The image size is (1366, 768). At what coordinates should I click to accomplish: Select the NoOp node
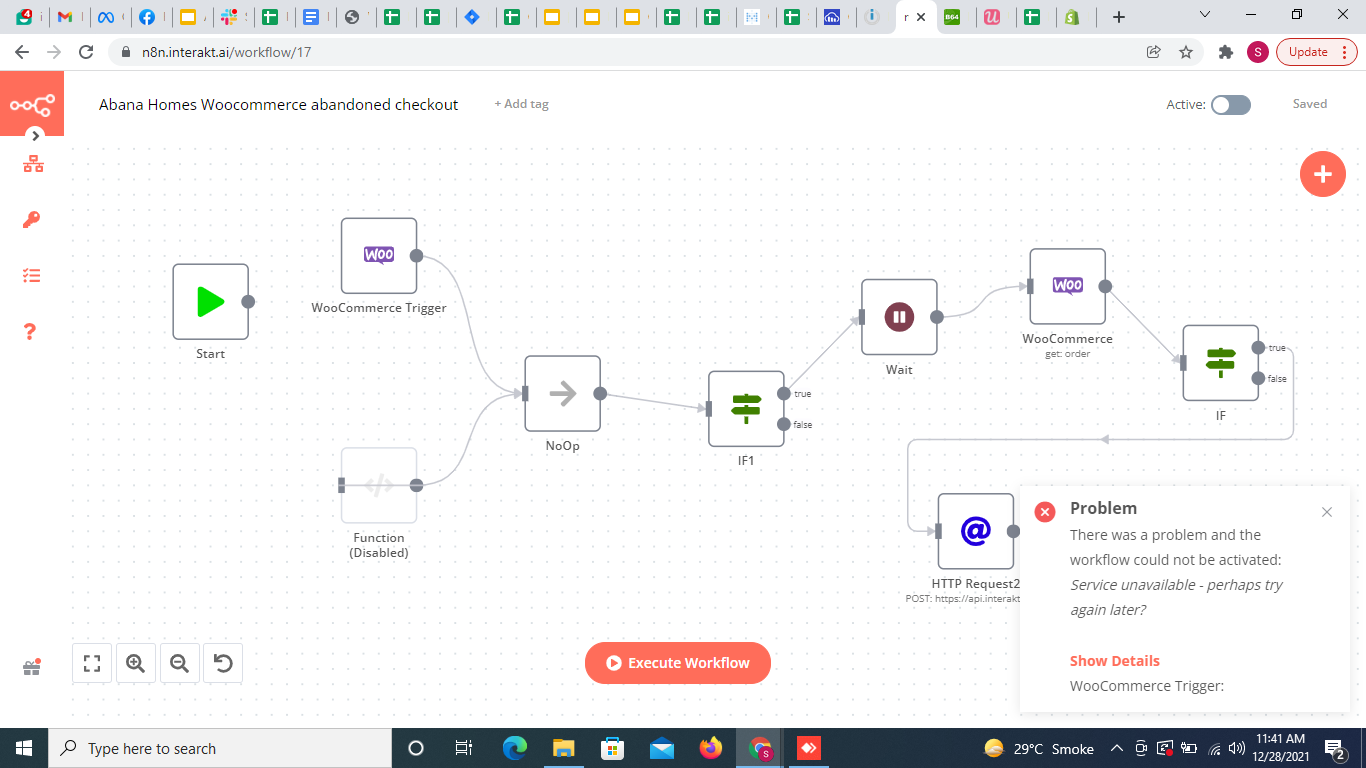point(563,394)
